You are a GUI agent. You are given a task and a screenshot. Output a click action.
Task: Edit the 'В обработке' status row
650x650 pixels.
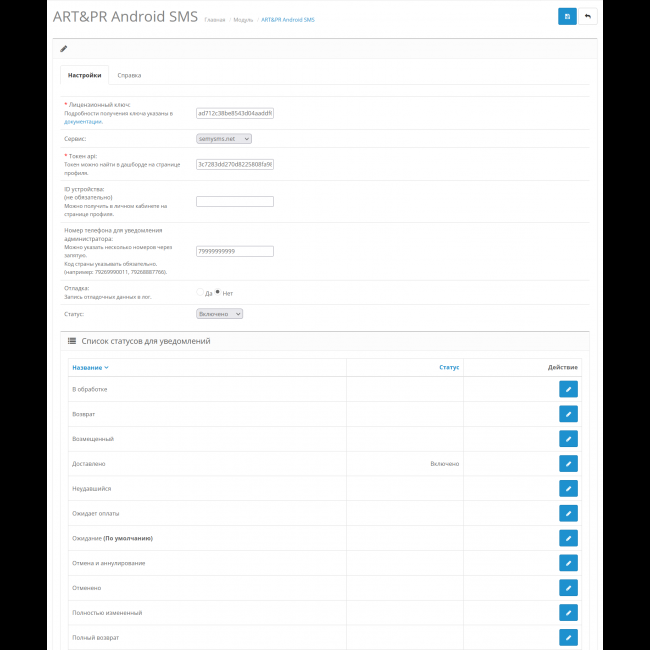click(568, 389)
